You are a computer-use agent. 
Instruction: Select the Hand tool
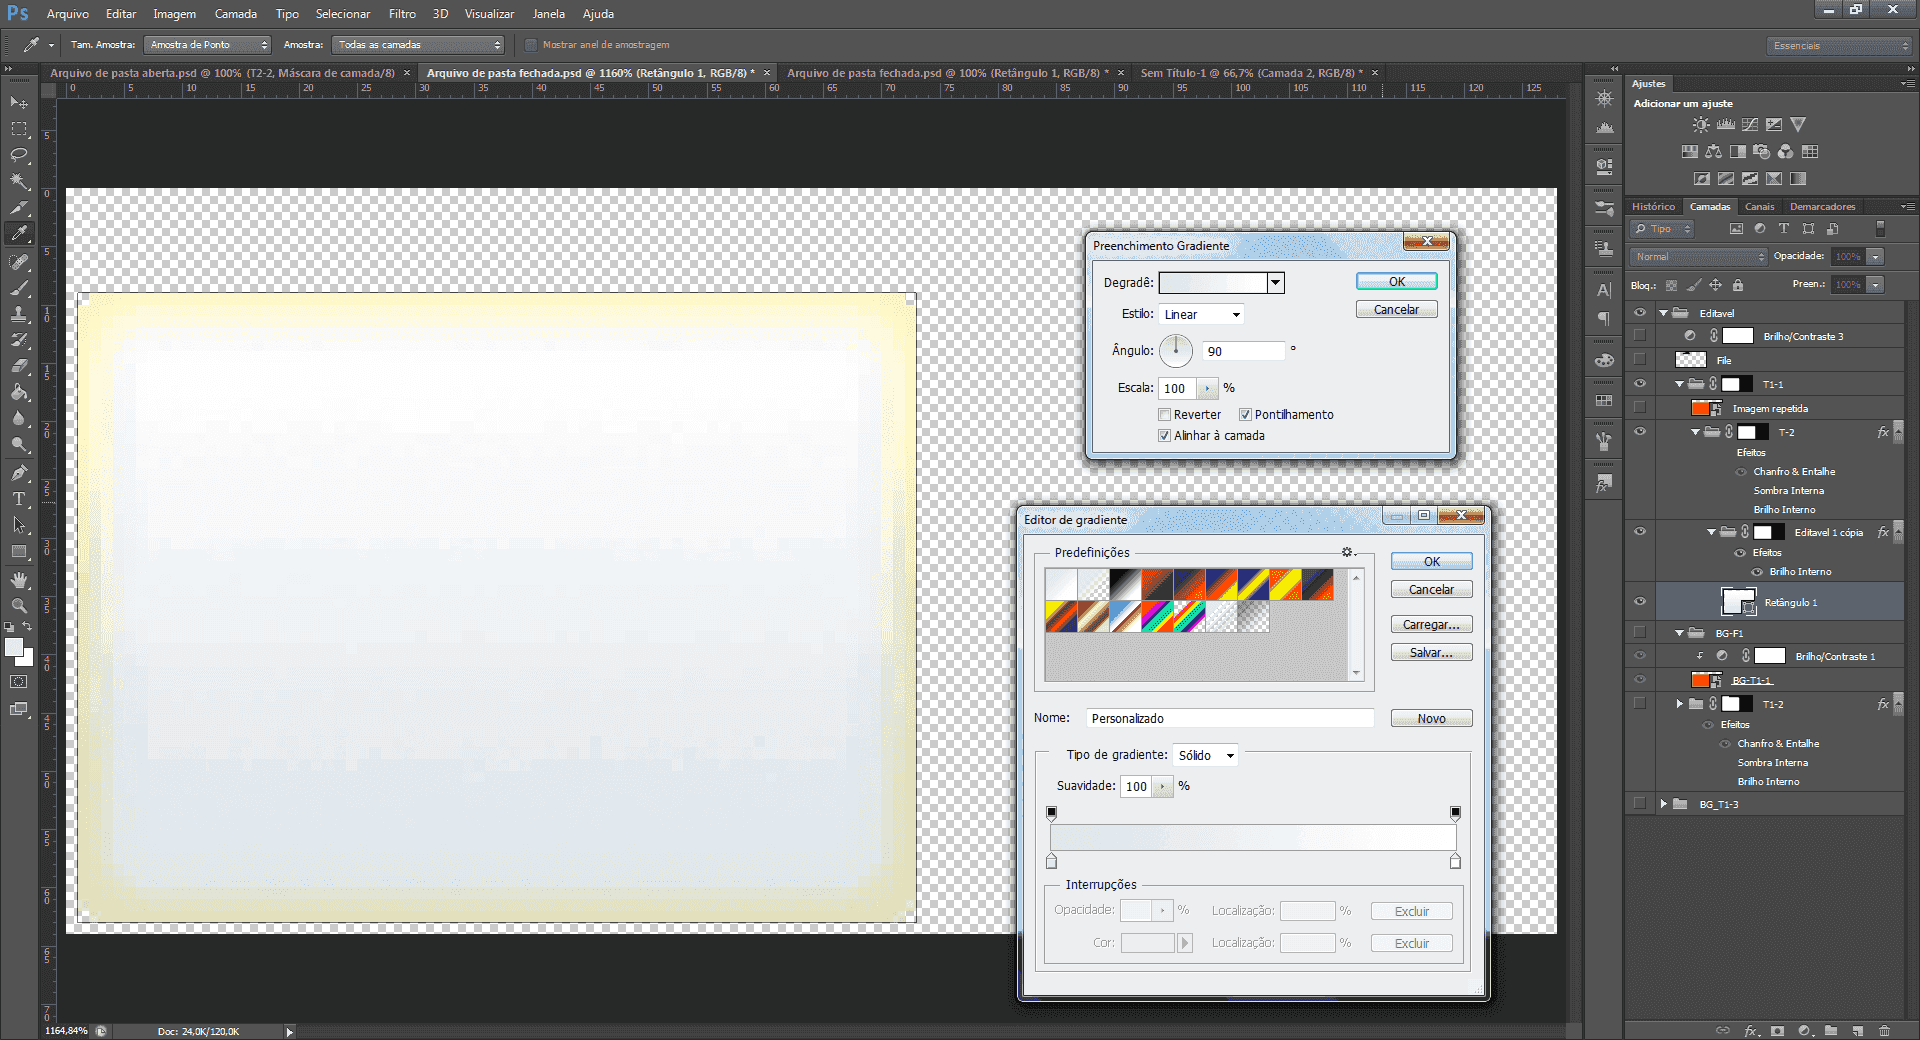[x=19, y=580]
